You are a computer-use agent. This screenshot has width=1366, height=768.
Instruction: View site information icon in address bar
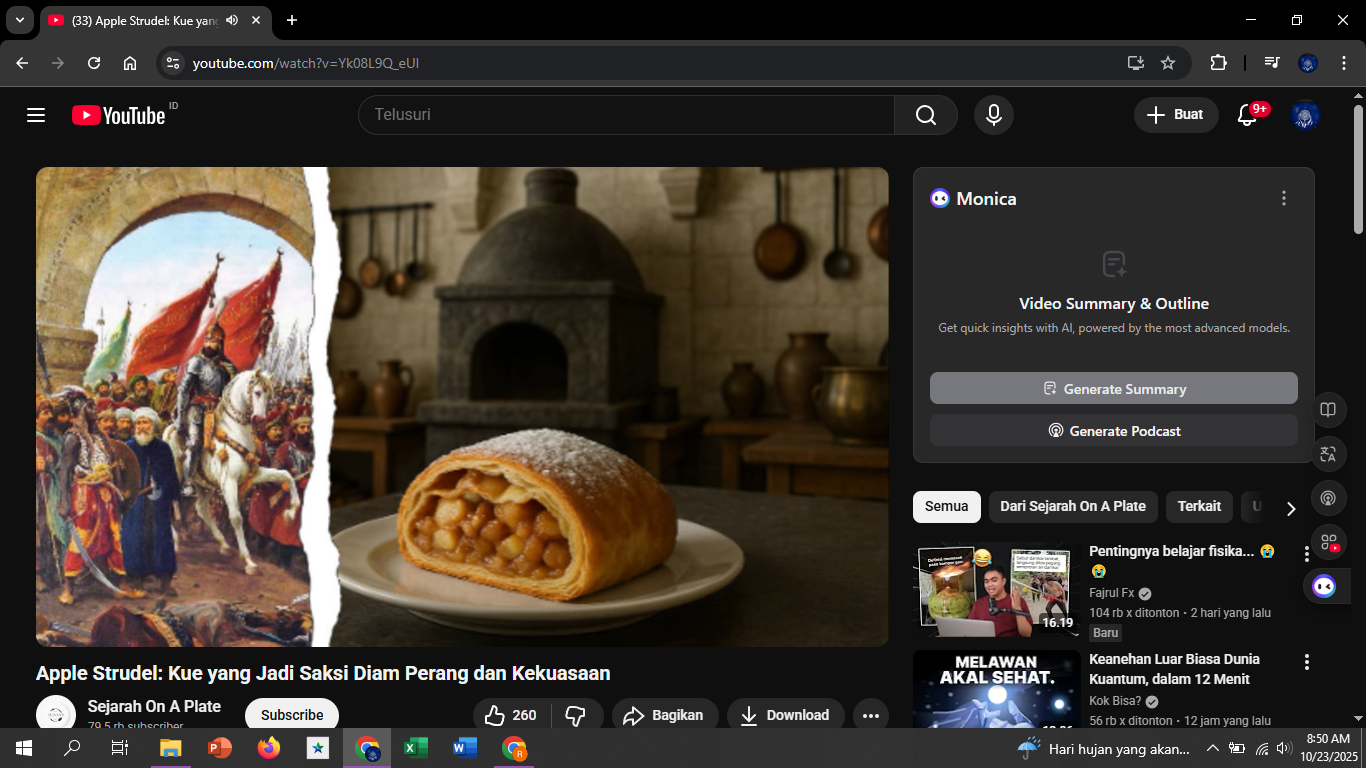point(173,63)
